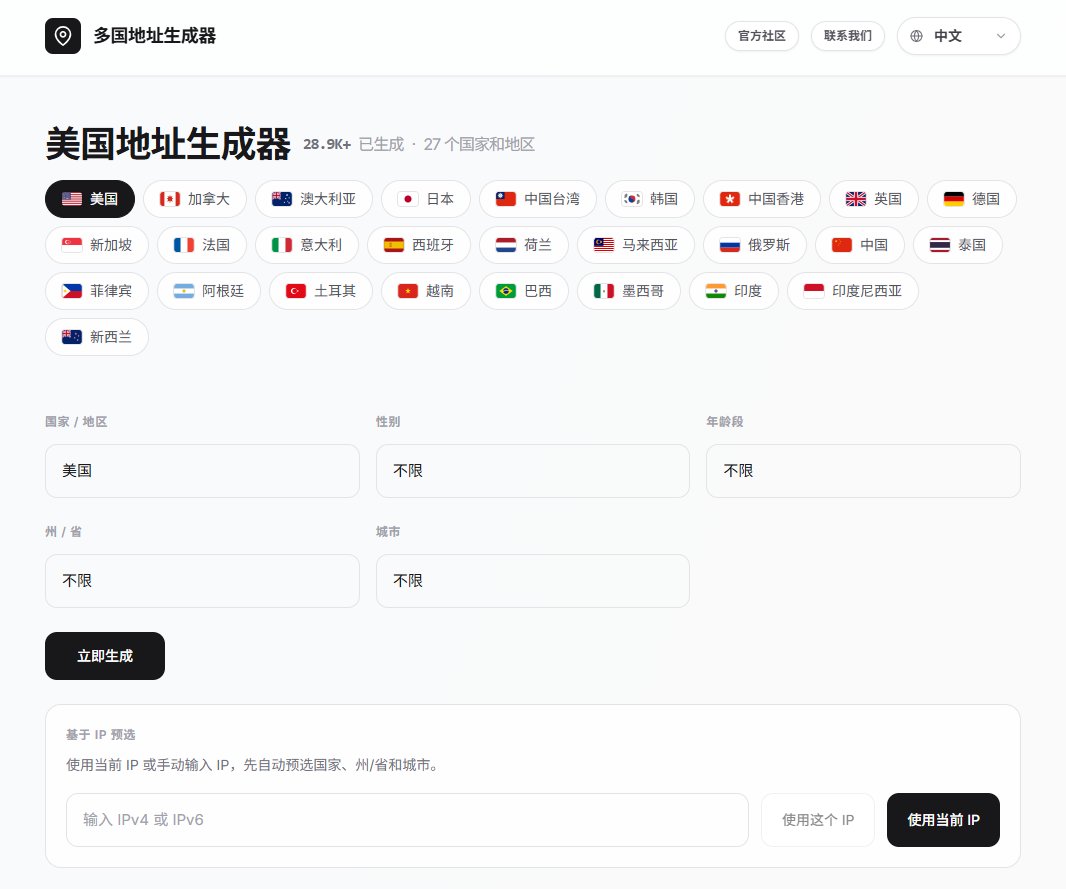The height and width of the screenshot is (889, 1066).
Task: Click the 新加坡 flag icon
Action: (71, 245)
